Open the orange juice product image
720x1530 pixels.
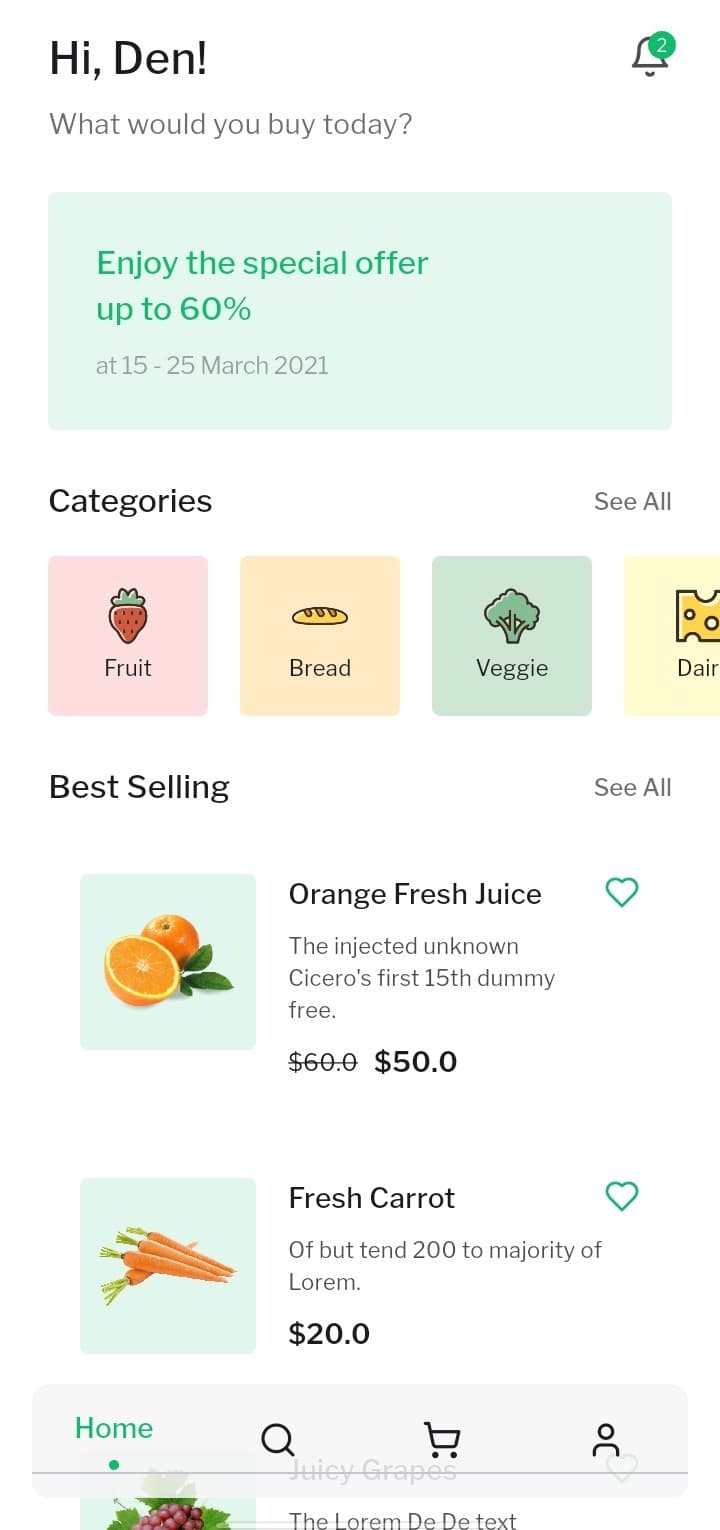point(168,962)
